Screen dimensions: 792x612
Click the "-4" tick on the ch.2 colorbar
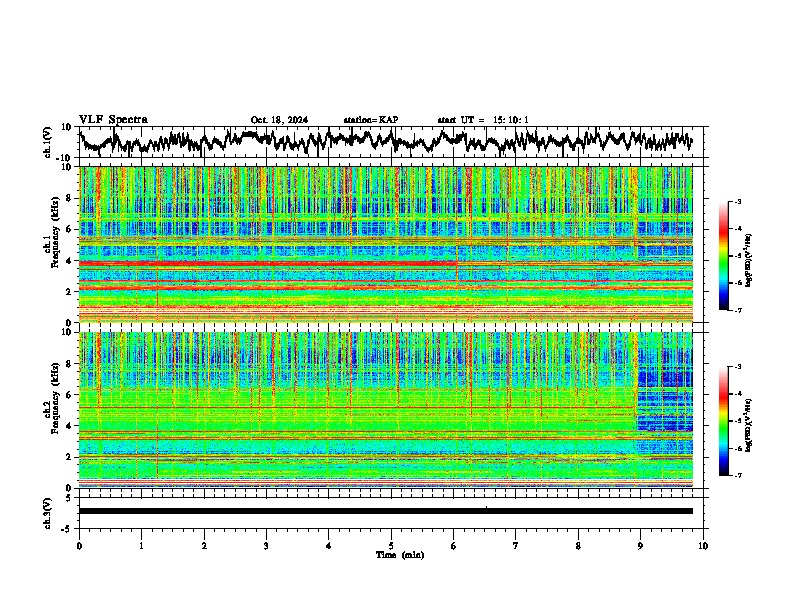tap(737, 394)
